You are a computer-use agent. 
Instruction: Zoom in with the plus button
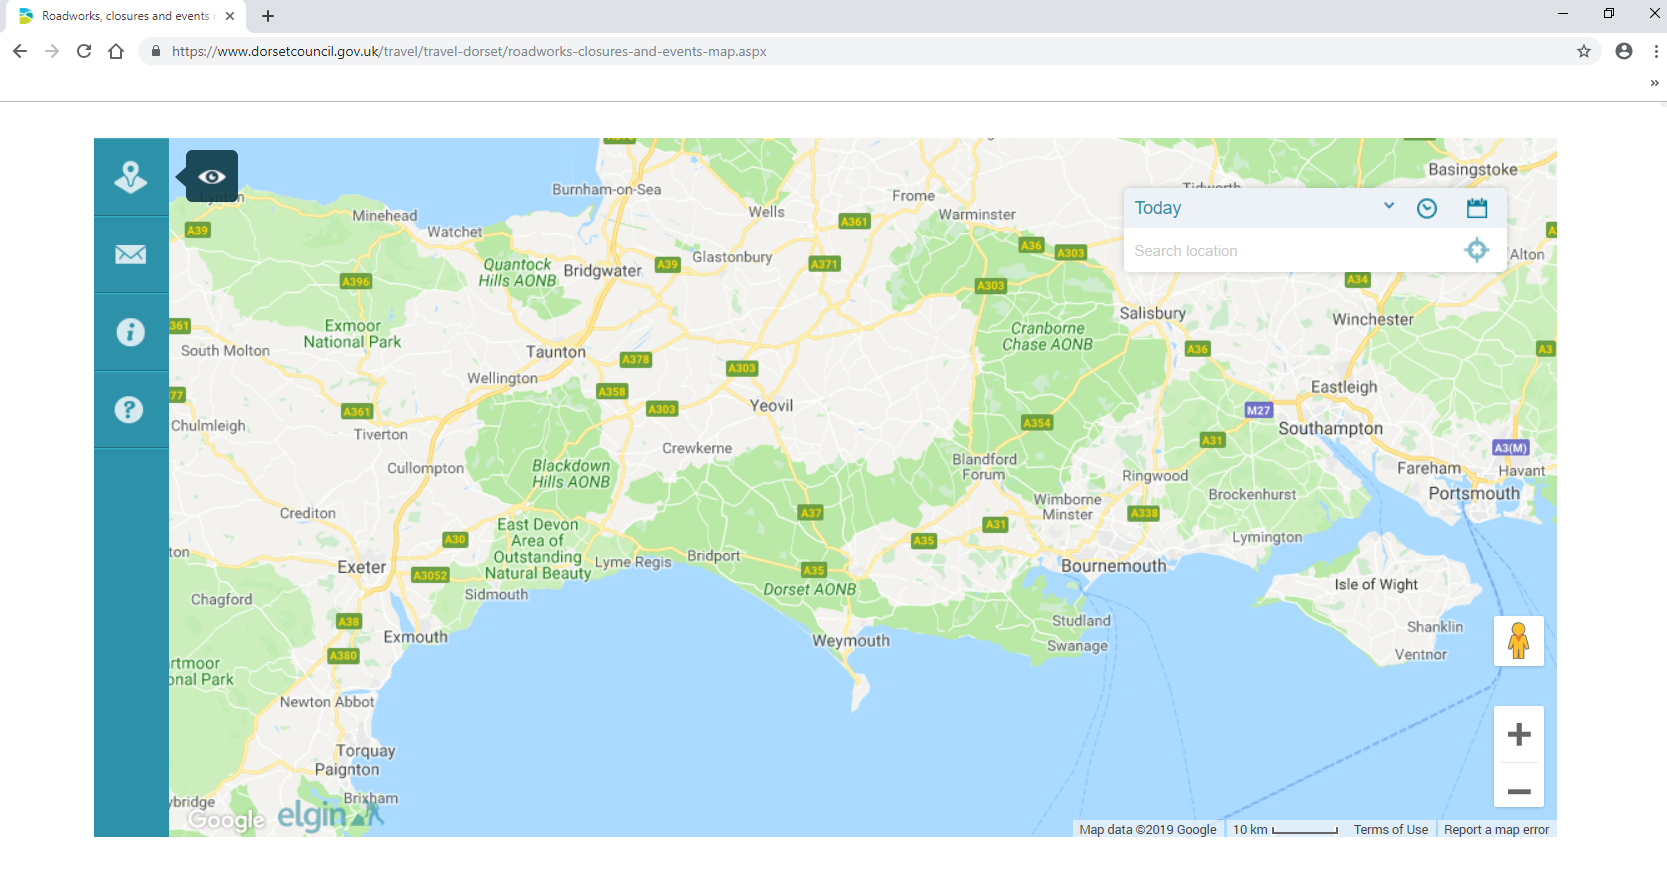pos(1519,734)
